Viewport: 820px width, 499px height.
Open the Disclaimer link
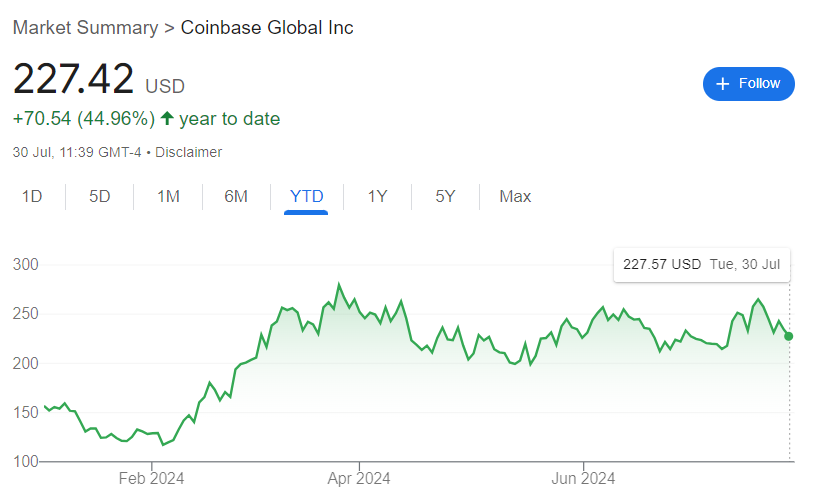(x=189, y=153)
